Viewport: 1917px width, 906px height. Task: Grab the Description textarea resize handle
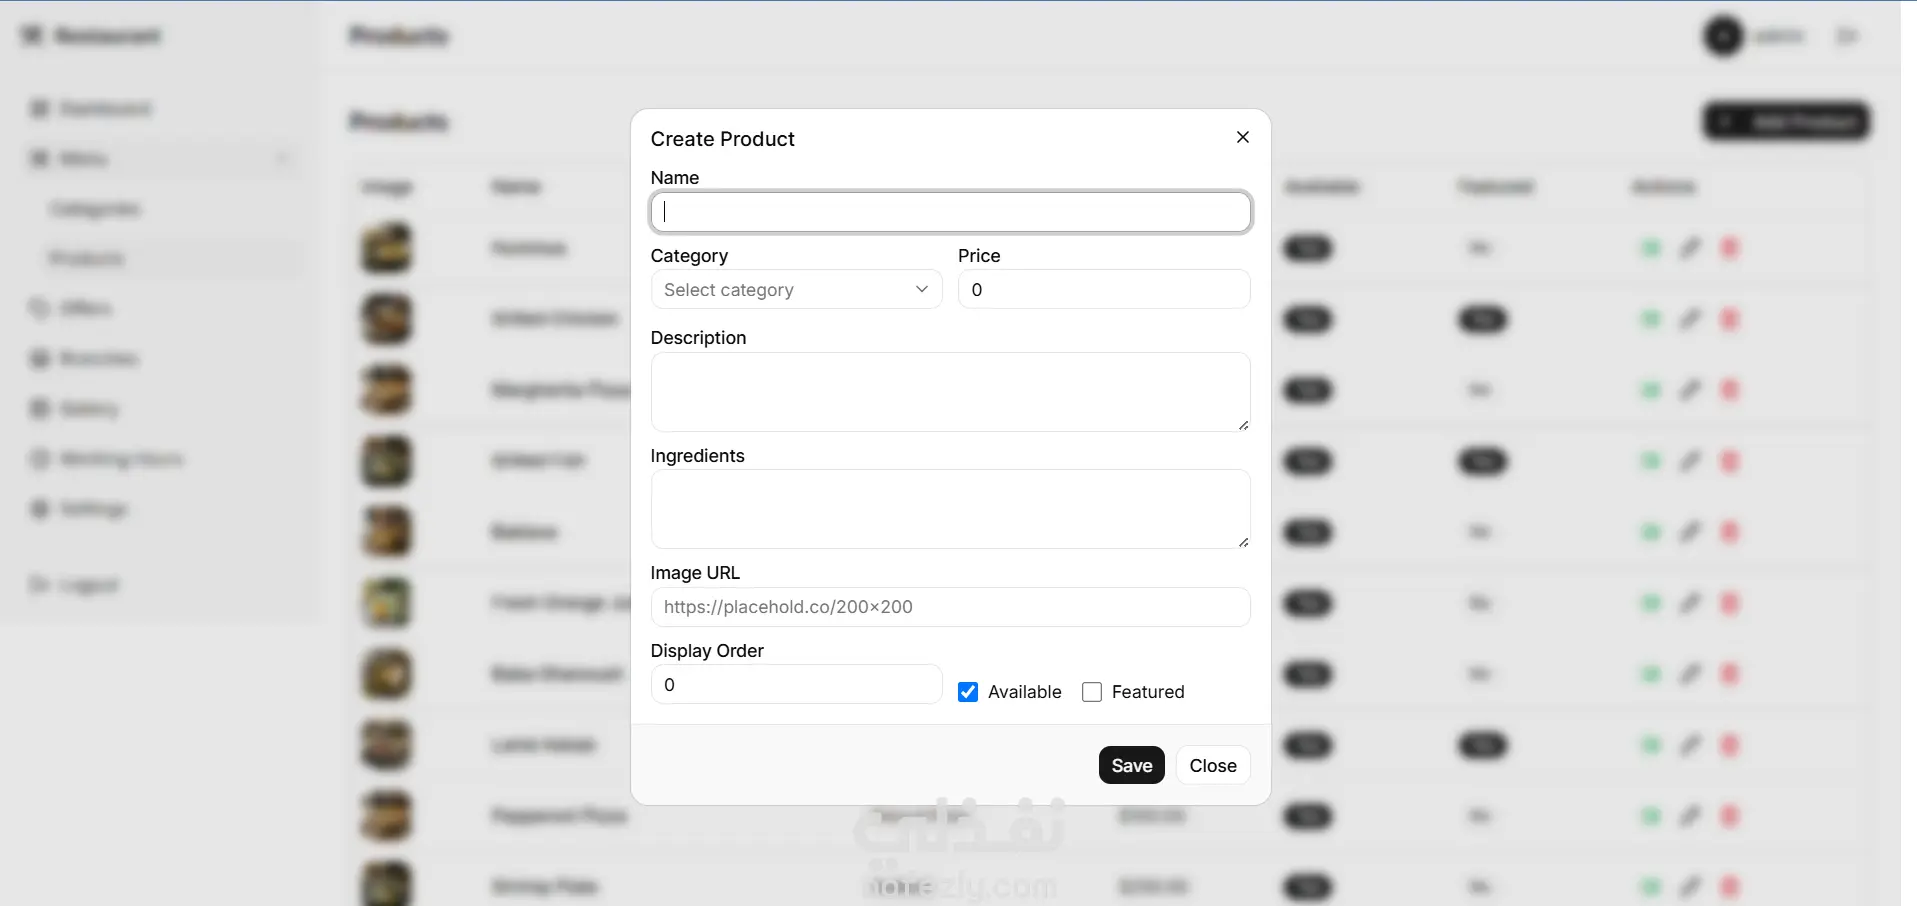tap(1243, 425)
